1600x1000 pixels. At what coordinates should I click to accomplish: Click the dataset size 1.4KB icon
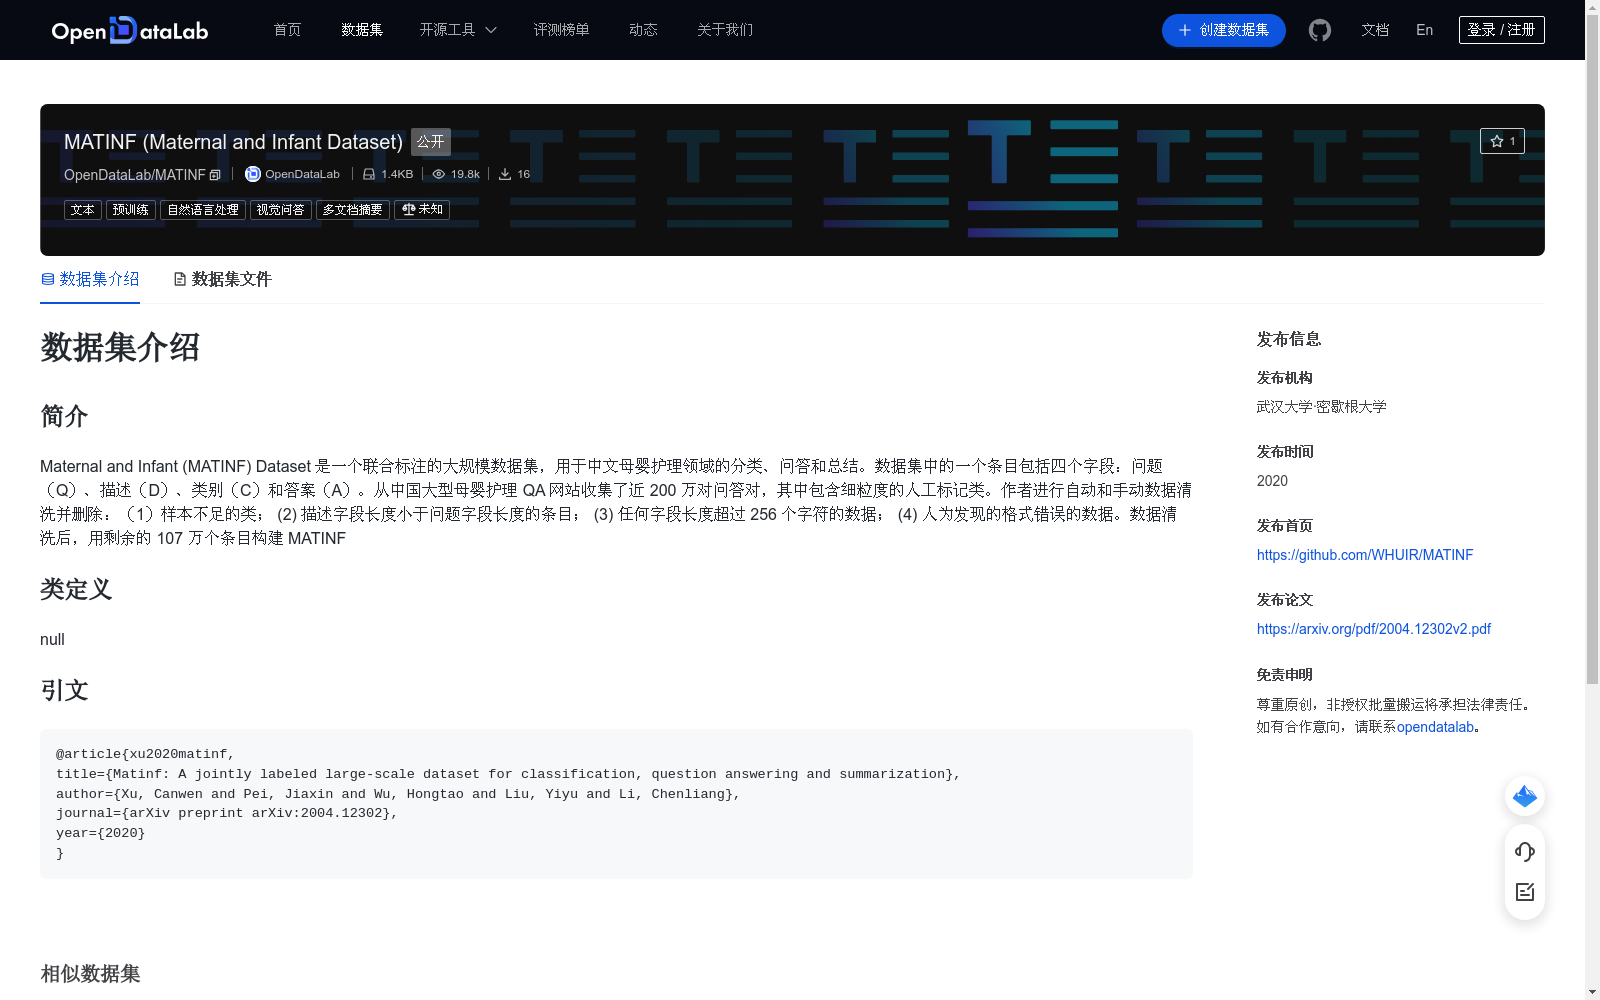tap(369, 174)
